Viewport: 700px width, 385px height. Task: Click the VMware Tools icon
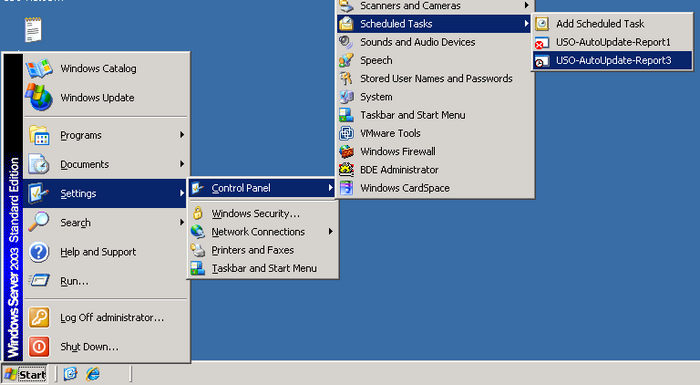pos(346,133)
